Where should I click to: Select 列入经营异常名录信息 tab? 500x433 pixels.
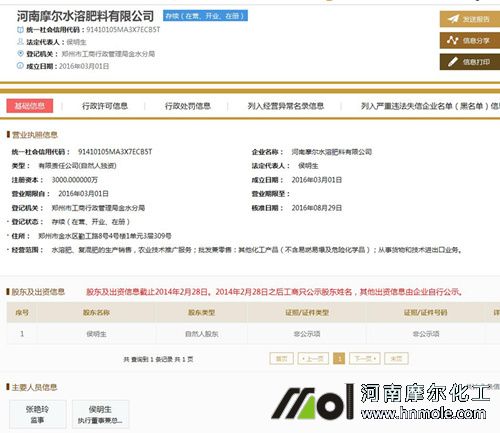pyautogui.click(x=286, y=106)
